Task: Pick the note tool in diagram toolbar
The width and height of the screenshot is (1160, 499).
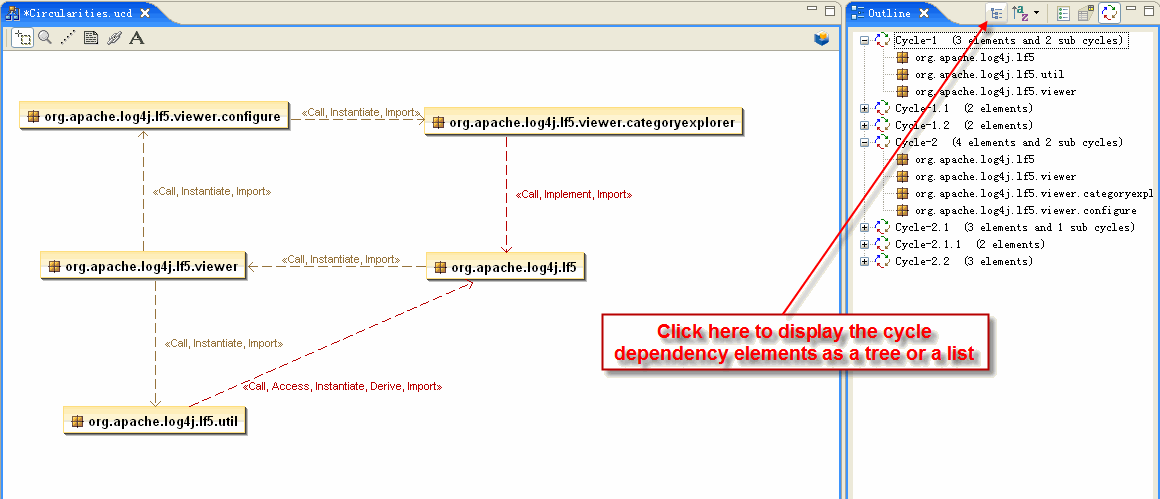Action: (91, 38)
